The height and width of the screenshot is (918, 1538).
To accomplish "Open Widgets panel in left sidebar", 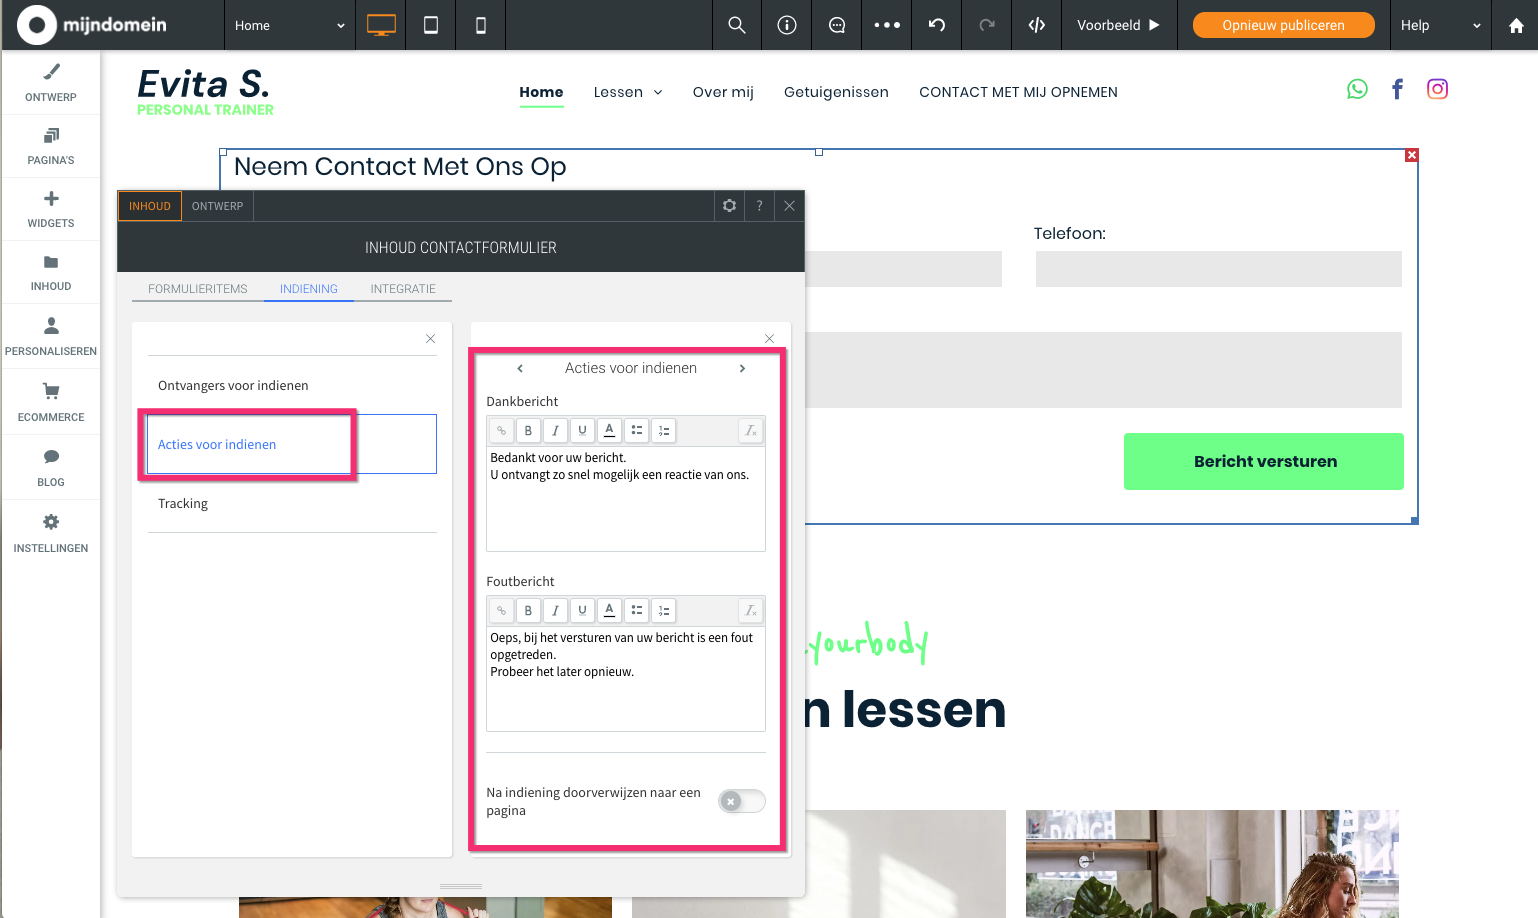I will click(x=51, y=209).
